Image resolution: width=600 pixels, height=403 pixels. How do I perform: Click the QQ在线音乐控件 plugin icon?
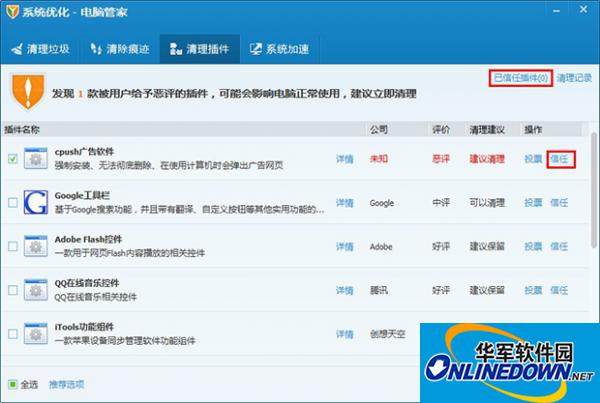point(36,290)
